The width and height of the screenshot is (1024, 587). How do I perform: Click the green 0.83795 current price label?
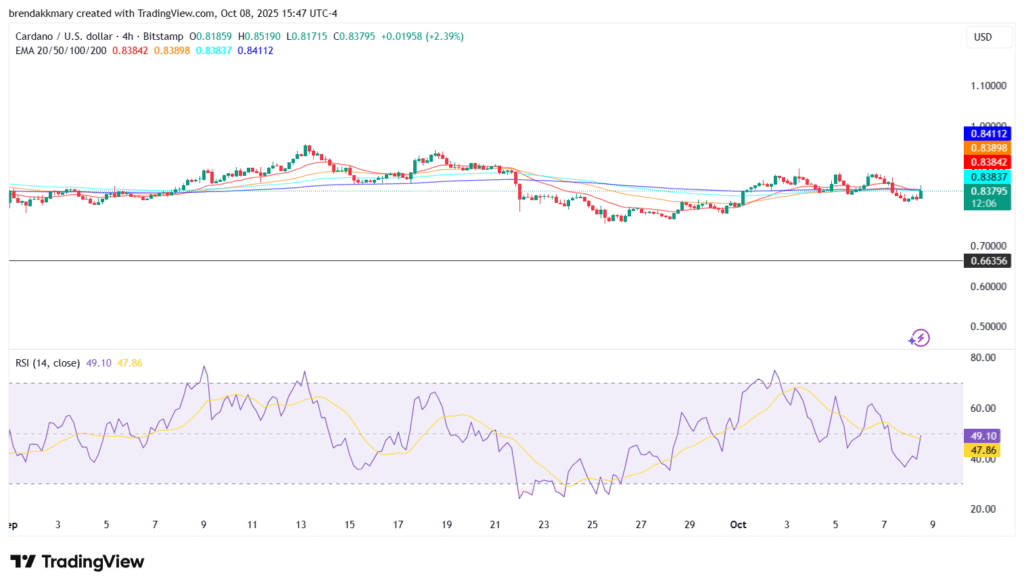(x=987, y=190)
